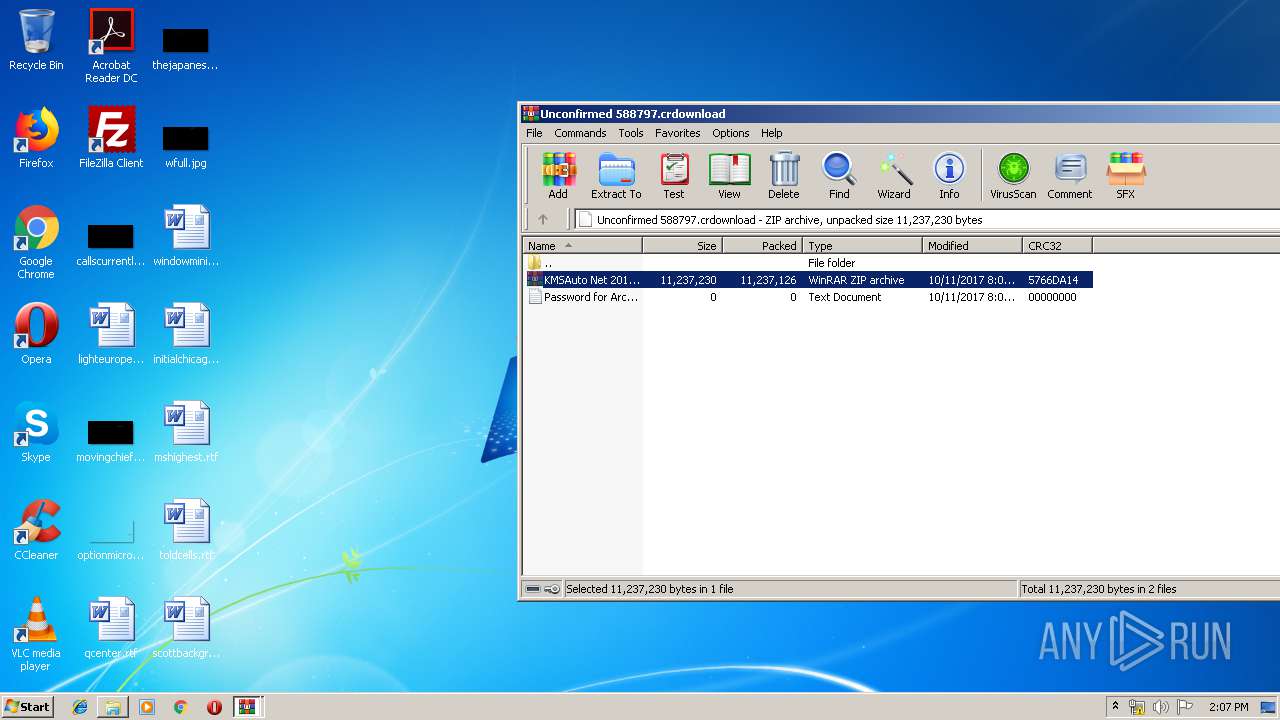Select the qcenter.rtf document icon
1280x720 pixels.
[x=111, y=628]
